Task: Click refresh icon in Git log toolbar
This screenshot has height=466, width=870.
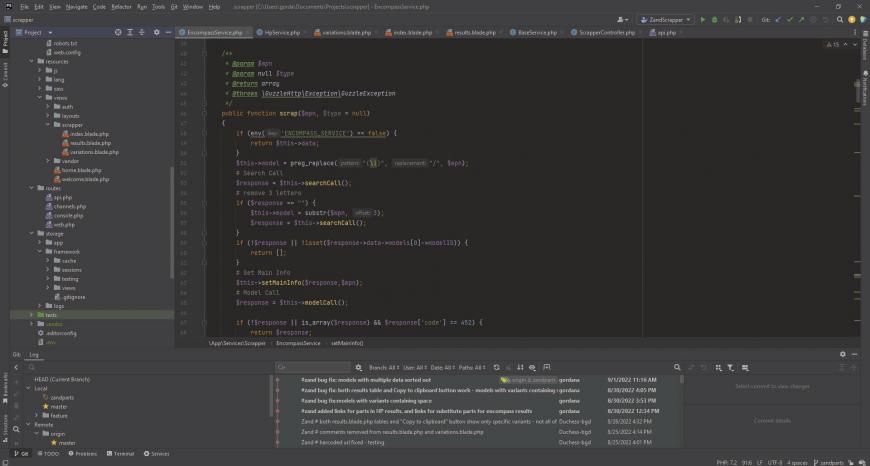Action: [497, 367]
